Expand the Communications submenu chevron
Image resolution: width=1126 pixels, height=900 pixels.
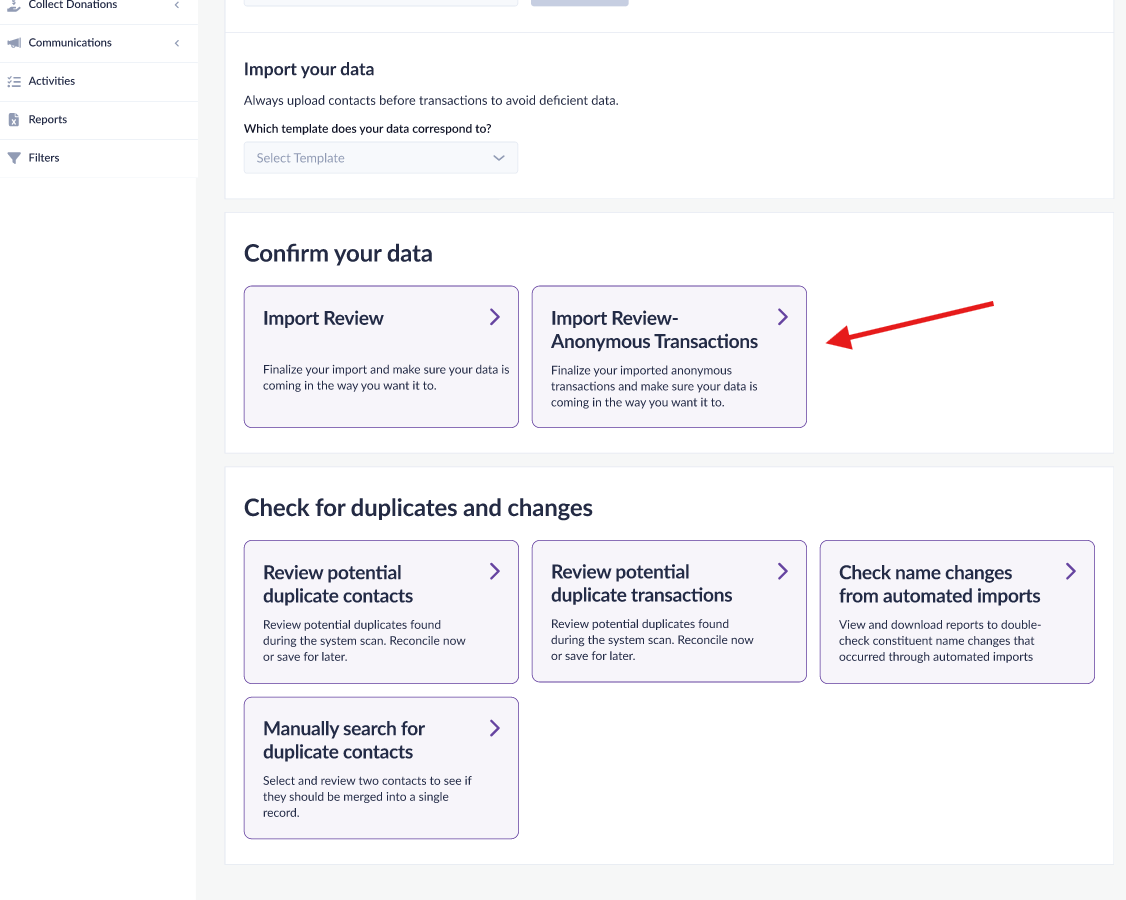(177, 43)
